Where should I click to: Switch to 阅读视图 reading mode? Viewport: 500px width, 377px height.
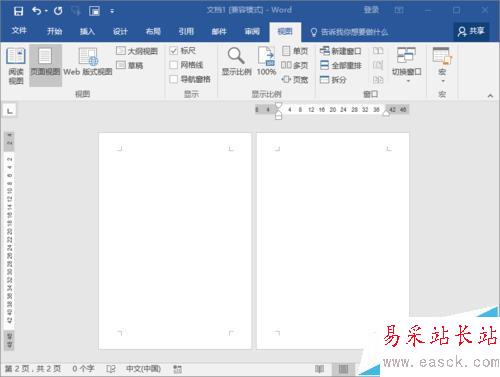tap(16, 65)
